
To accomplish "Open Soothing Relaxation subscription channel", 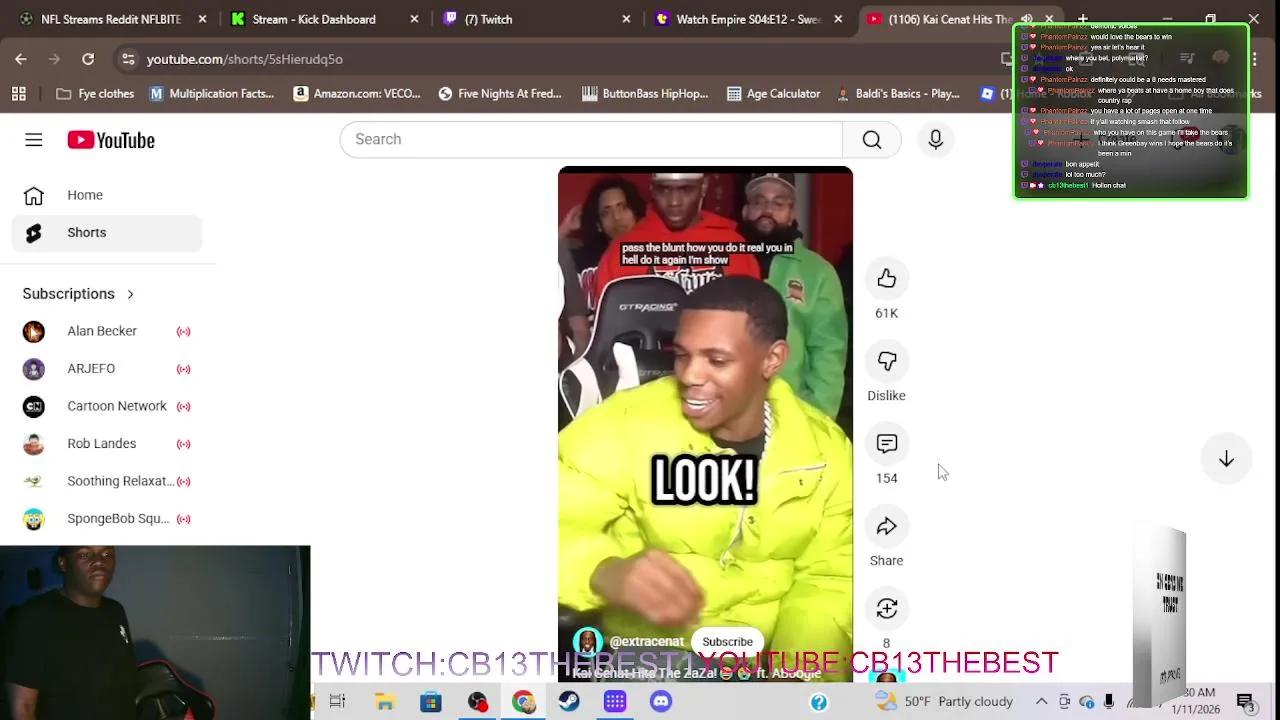I will click(107, 481).
